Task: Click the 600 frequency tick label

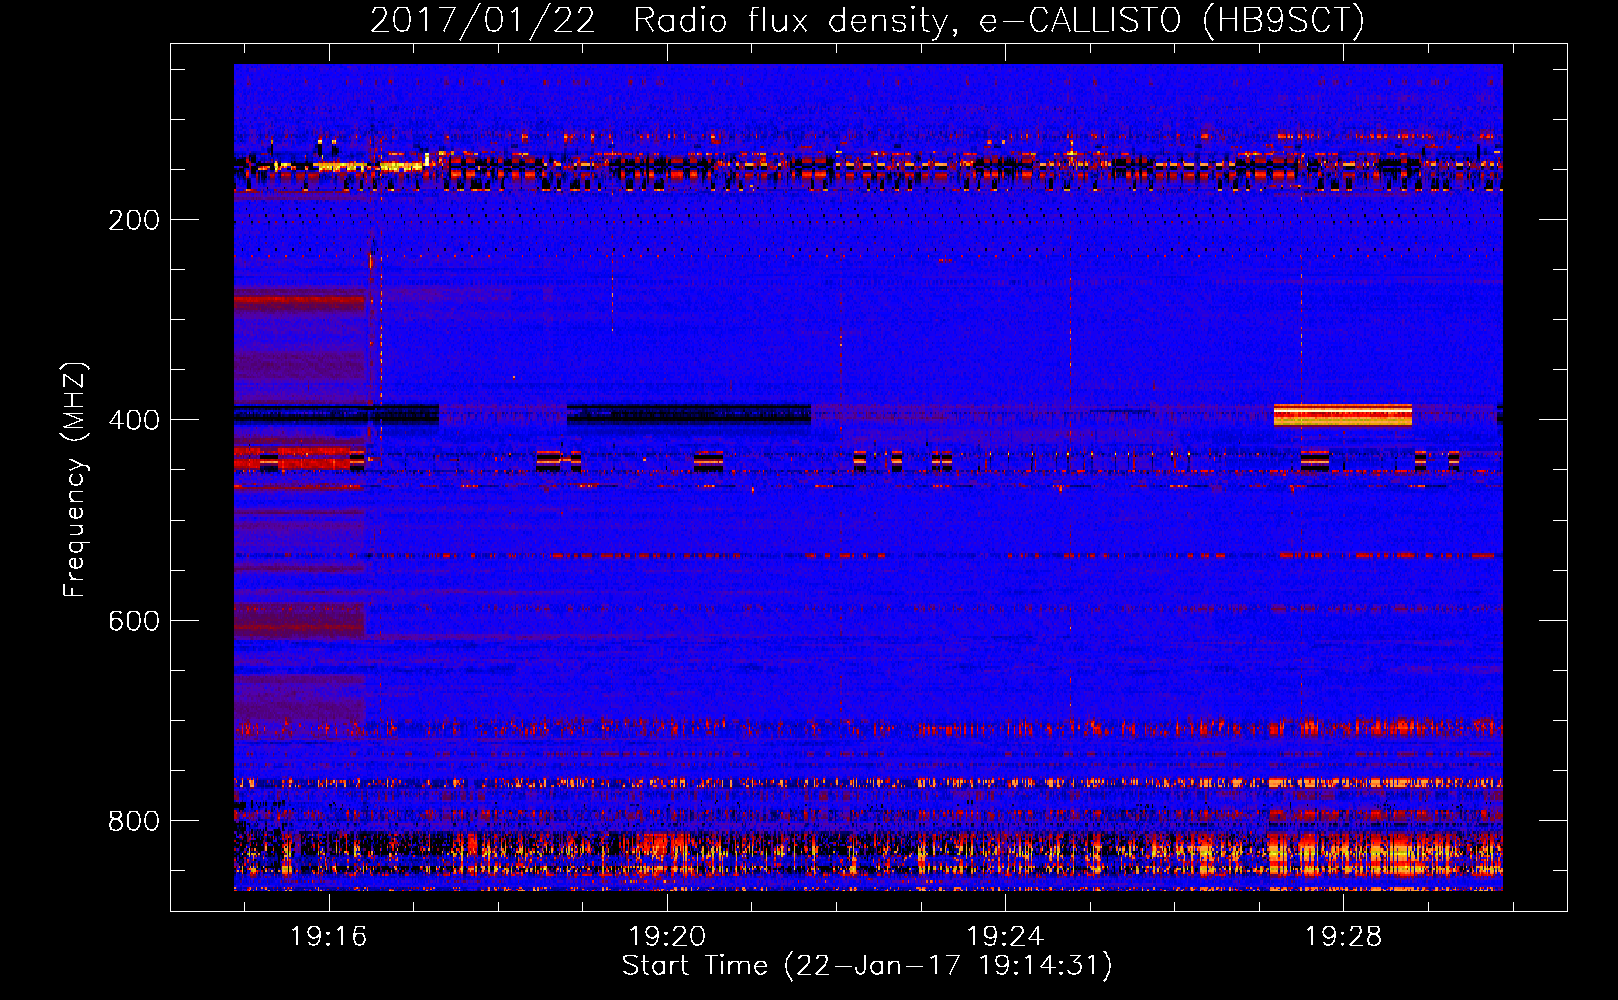Action: 134,621
